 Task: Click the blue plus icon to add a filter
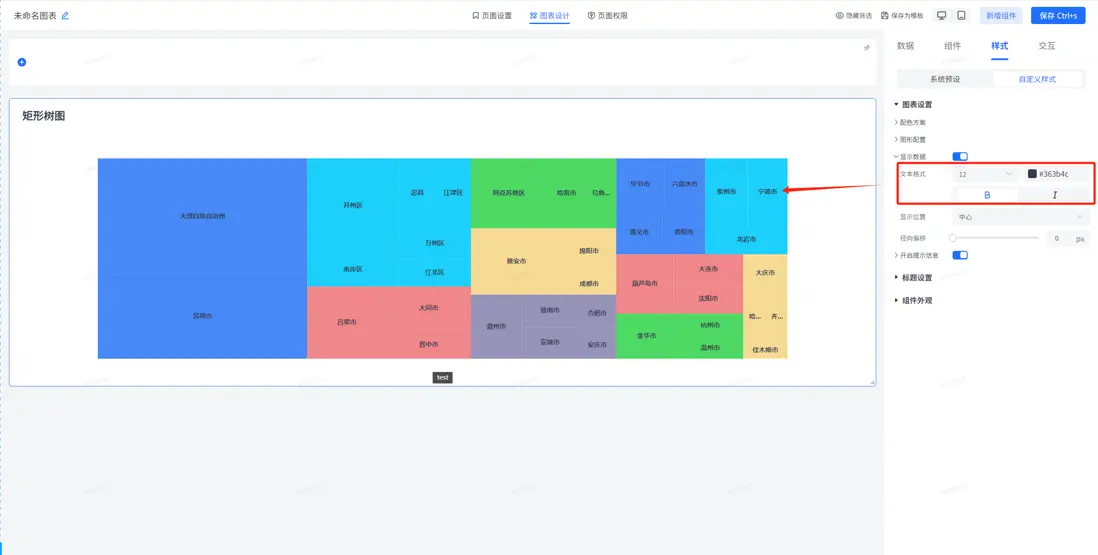22,62
